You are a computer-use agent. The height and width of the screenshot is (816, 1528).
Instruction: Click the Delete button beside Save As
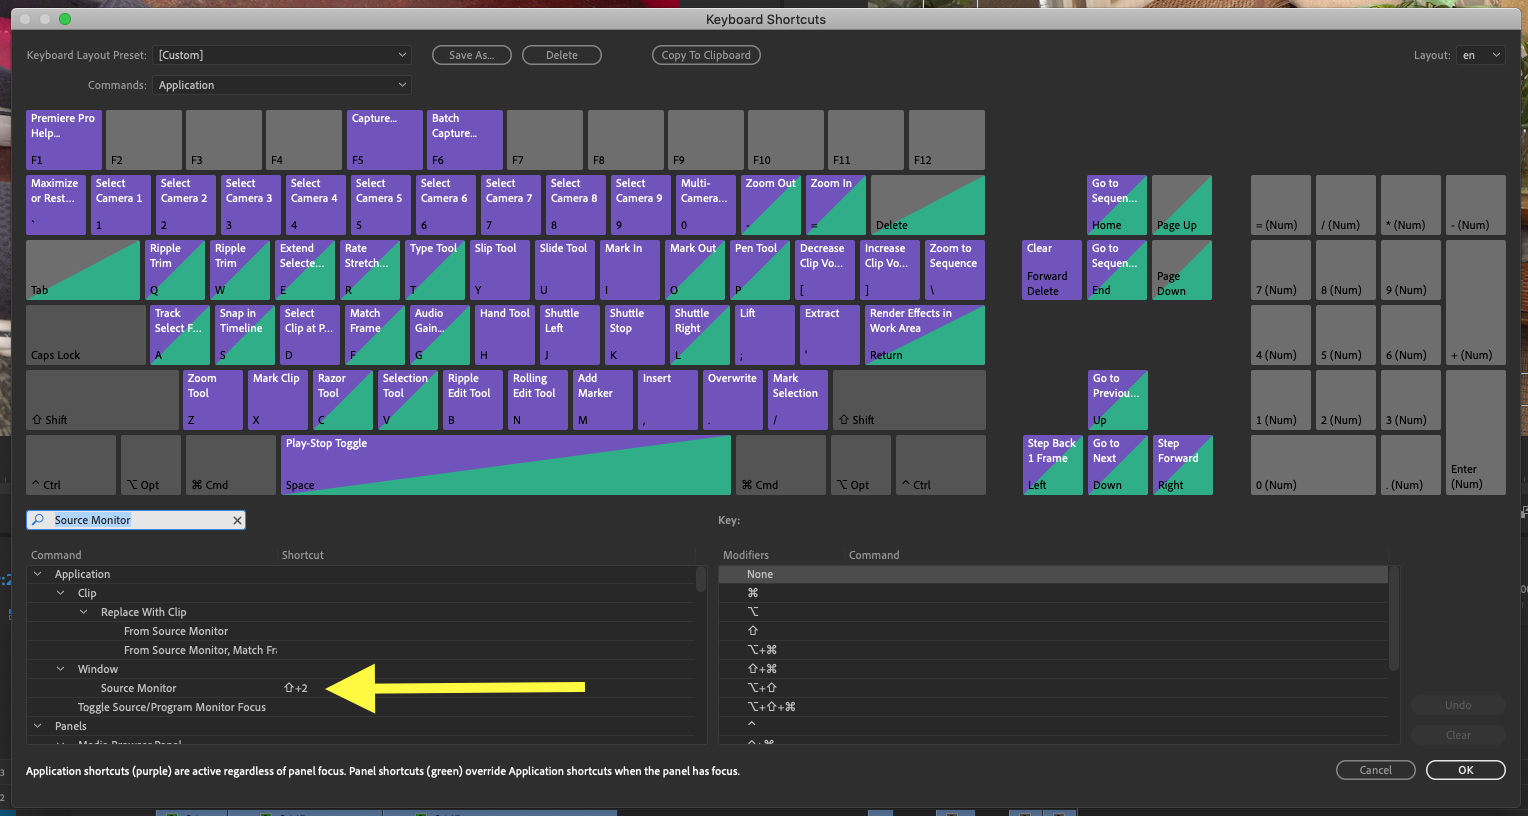(562, 55)
